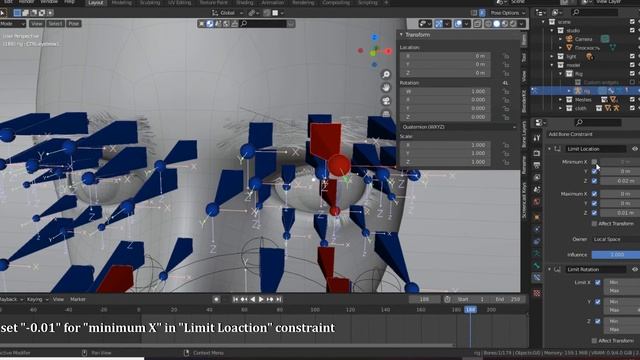Click the Add Bone Constraint button
Viewport: 640px width, 360px height.
point(593,134)
